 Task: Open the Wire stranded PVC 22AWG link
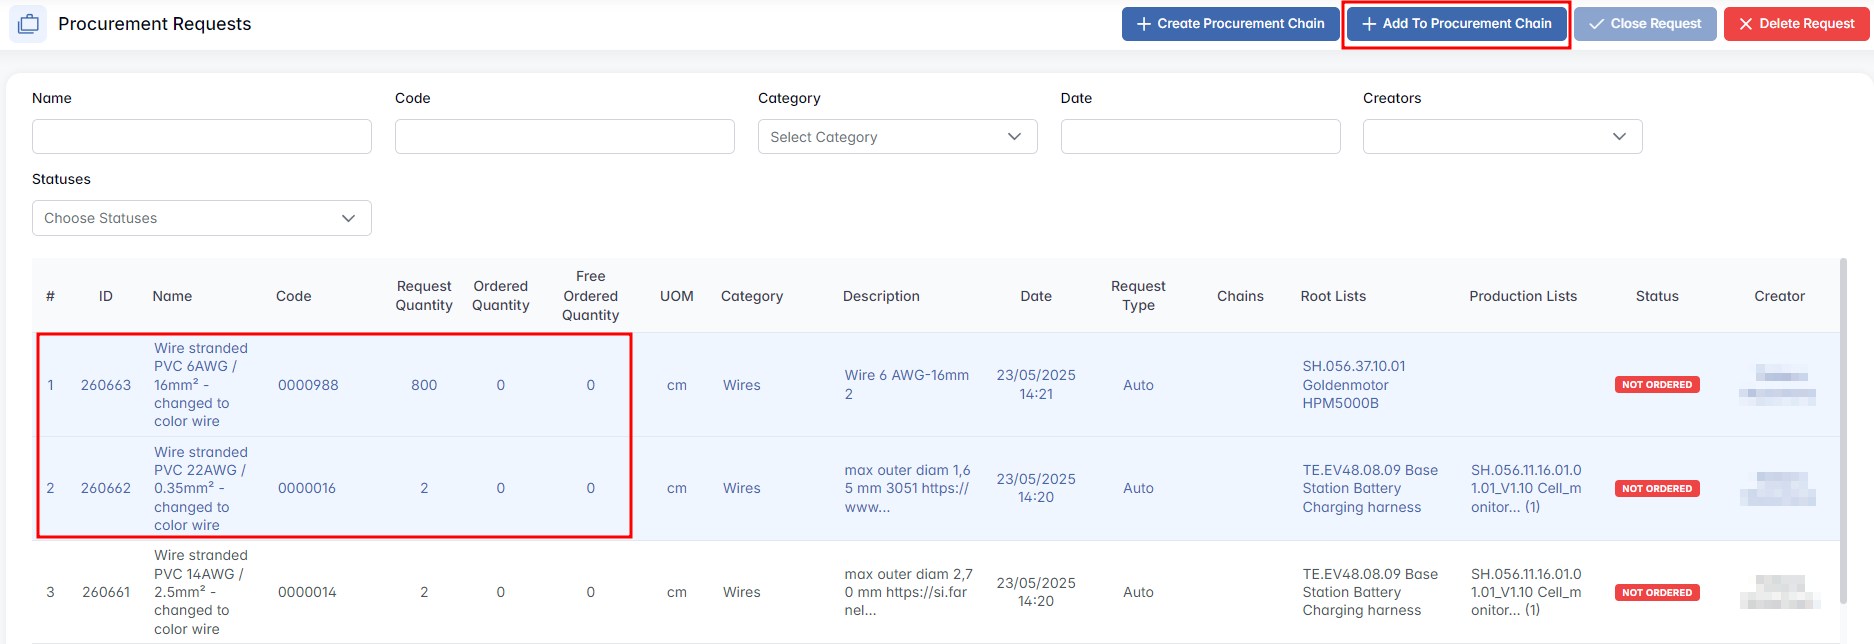click(x=200, y=488)
